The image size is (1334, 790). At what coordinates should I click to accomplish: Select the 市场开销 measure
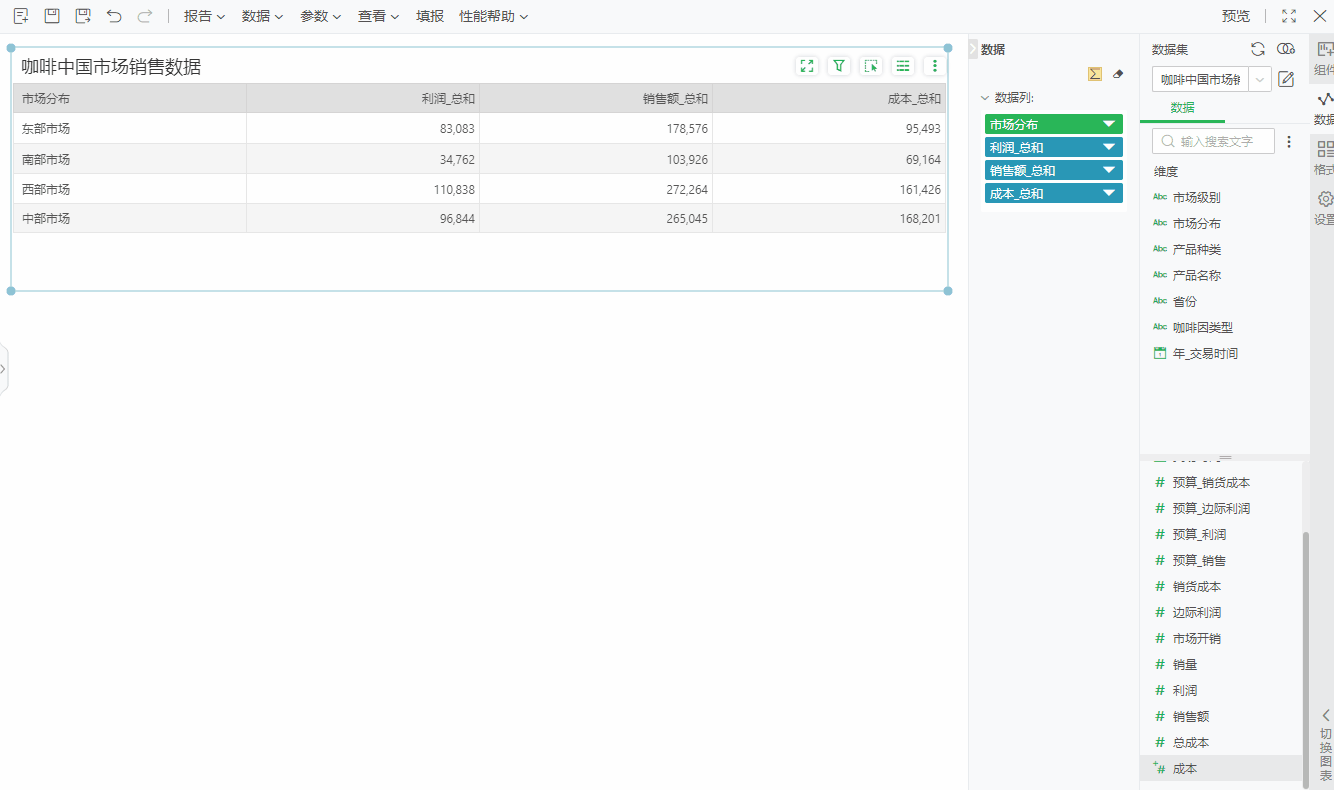[x=1196, y=638]
